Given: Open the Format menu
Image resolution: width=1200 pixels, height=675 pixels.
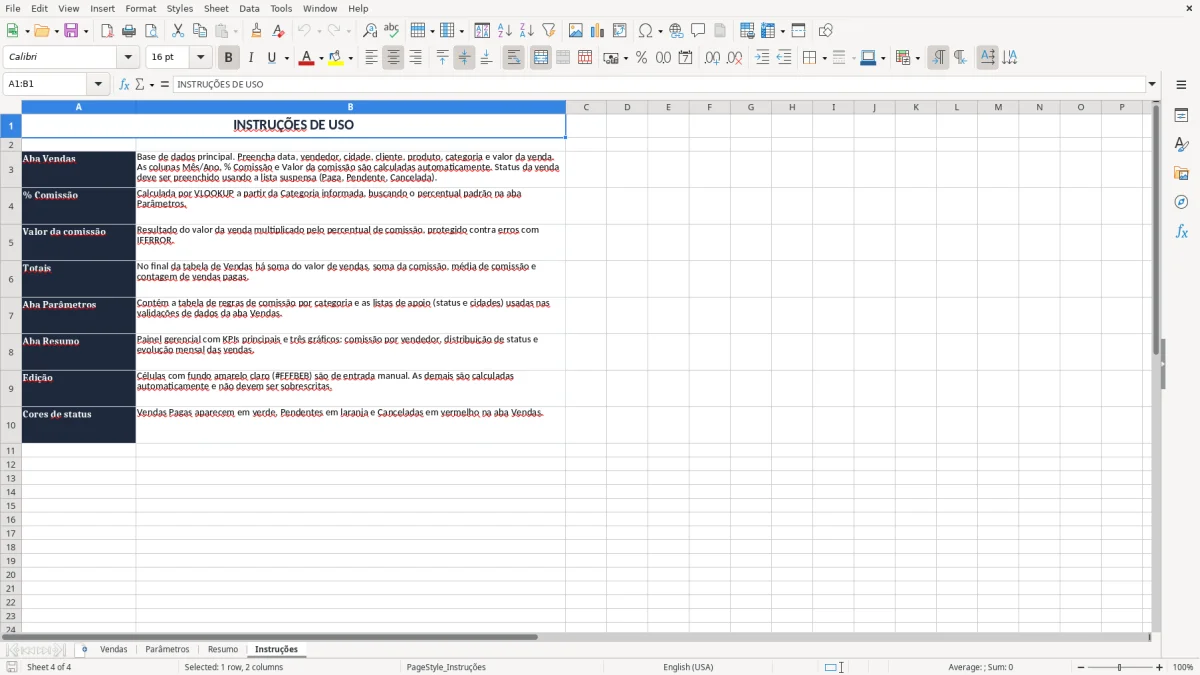Looking at the screenshot, I should (x=140, y=8).
